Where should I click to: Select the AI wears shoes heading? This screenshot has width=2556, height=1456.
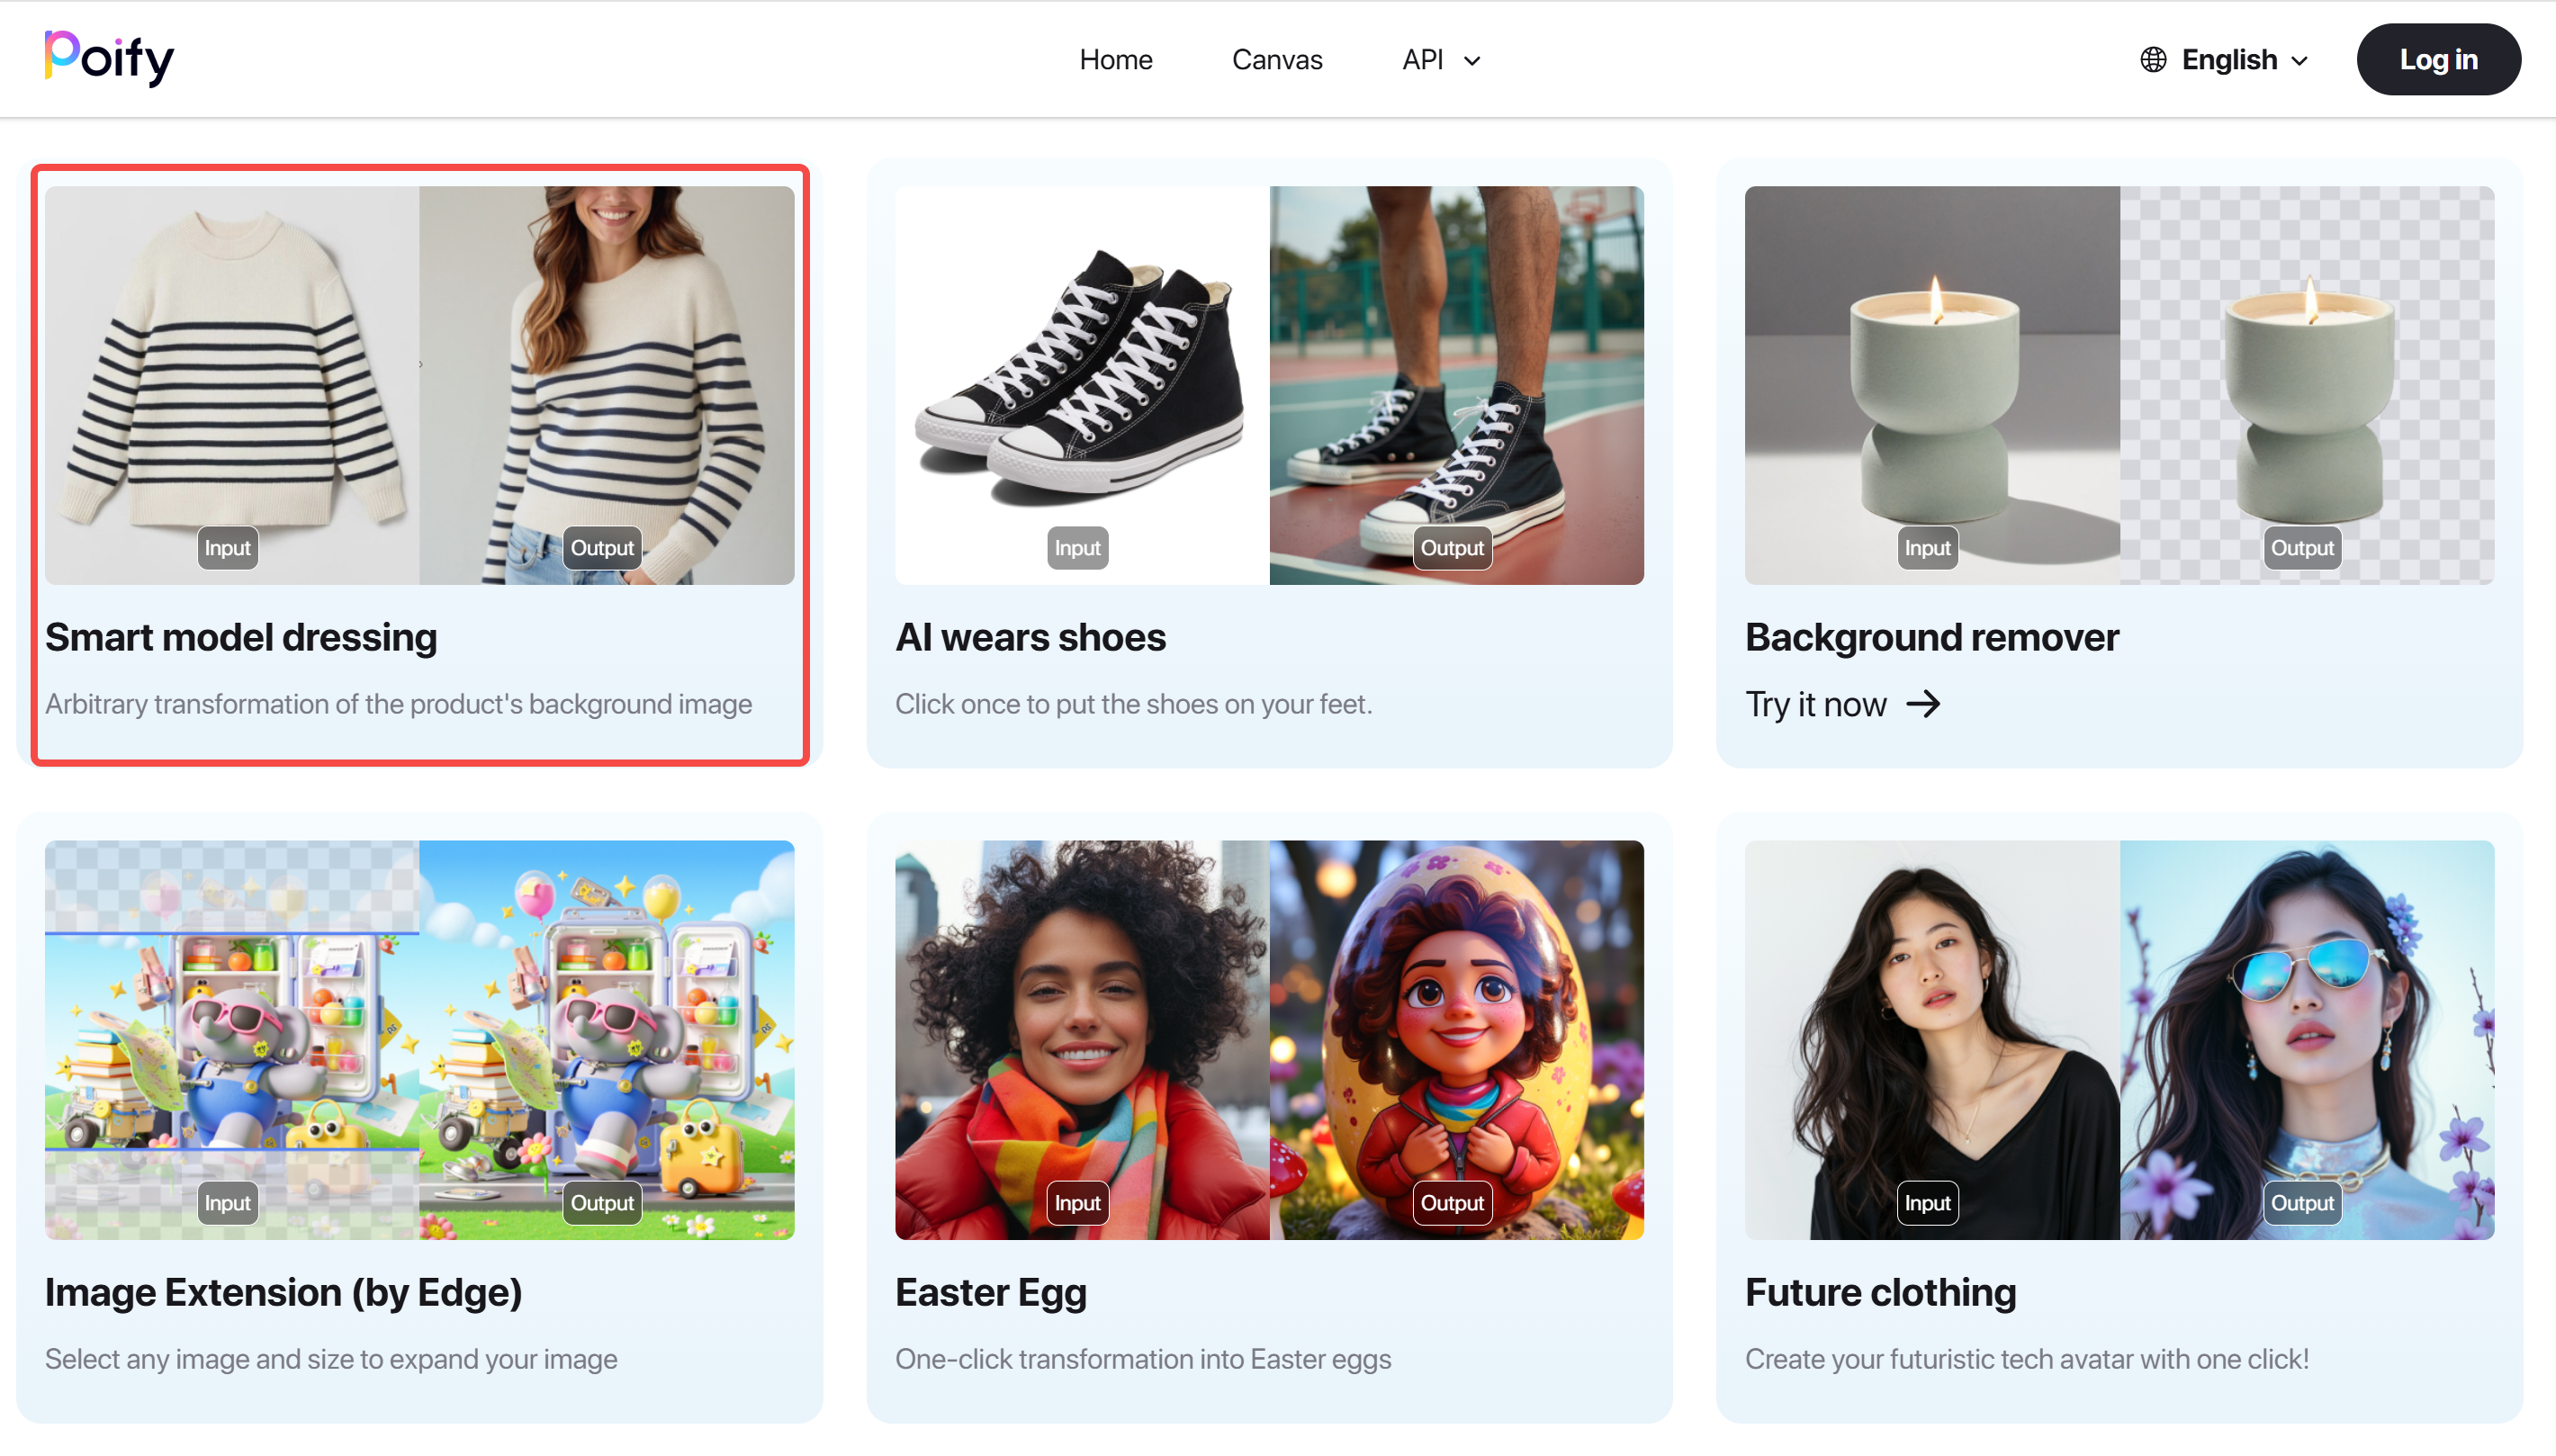tap(1030, 637)
